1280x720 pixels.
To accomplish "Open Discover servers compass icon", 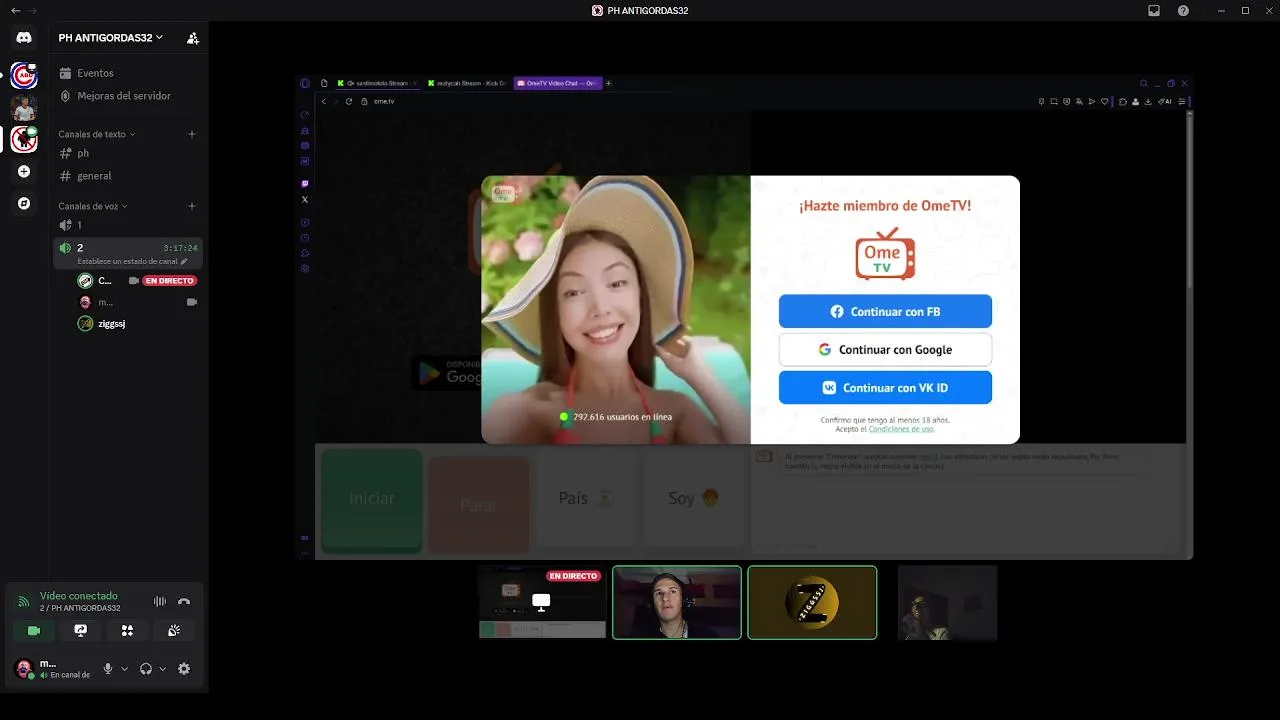I will 24,203.
